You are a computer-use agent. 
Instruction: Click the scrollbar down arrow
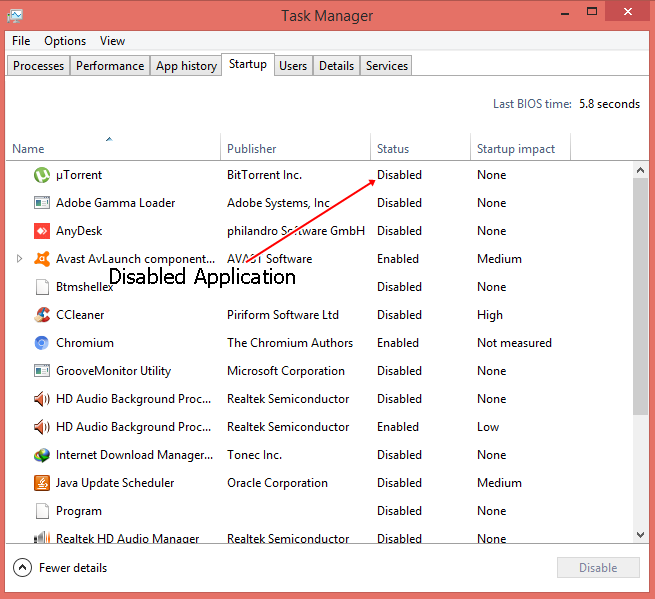click(640, 535)
